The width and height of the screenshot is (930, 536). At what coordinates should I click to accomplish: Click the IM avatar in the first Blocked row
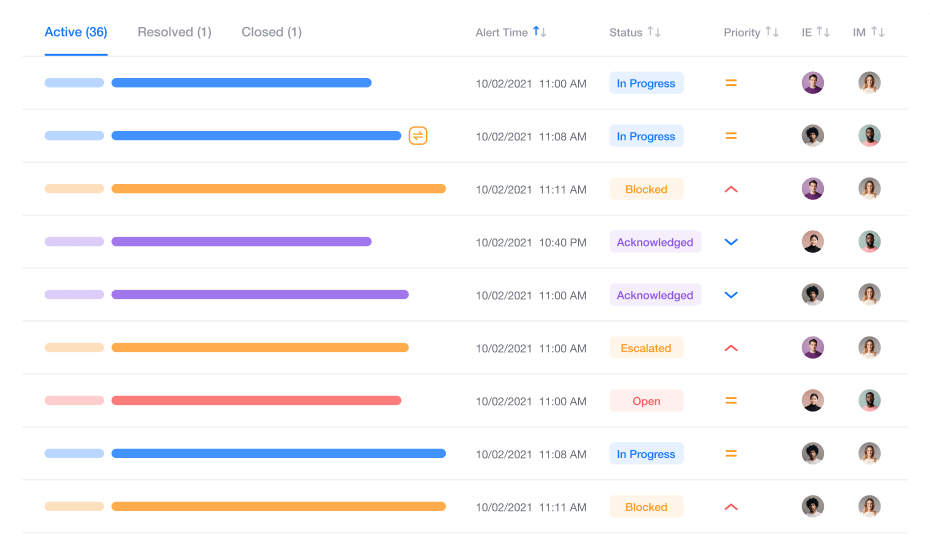[869, 189]
